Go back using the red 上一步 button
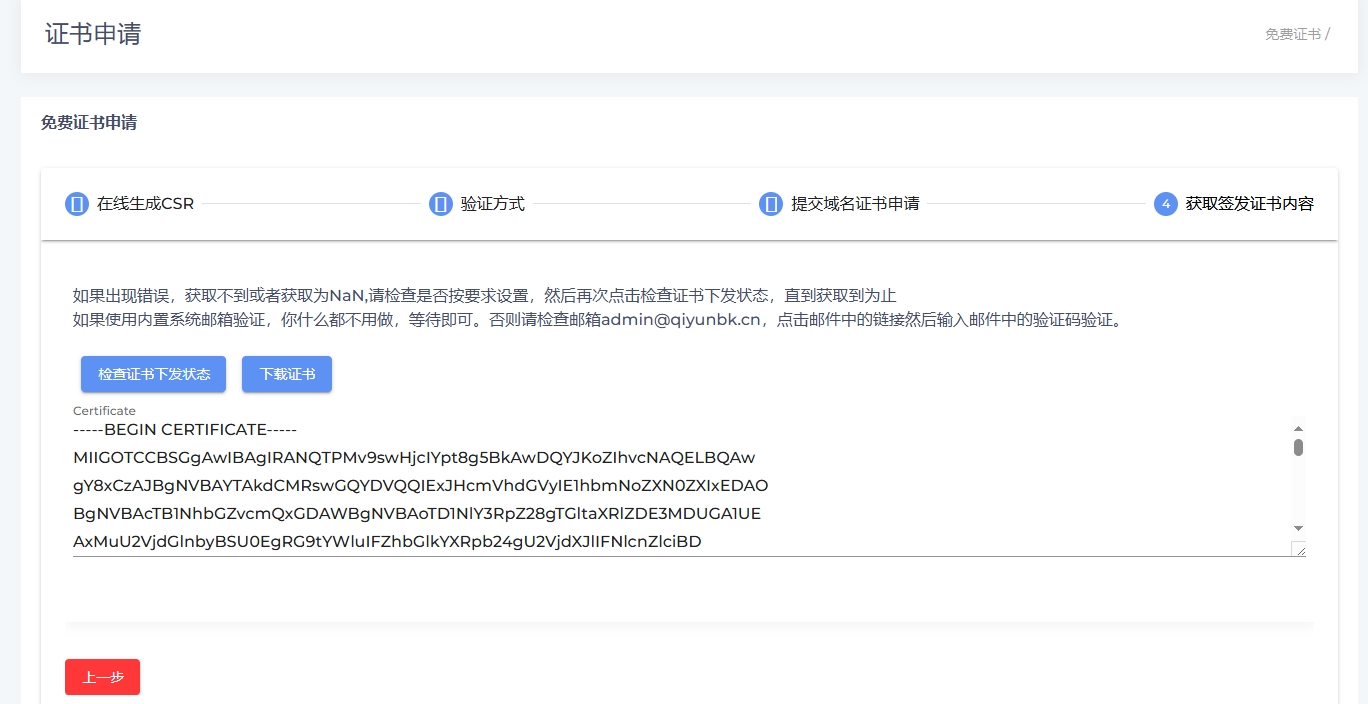Screen dimensions: 1368x704 pyautogui.click(x=102, y=677)
